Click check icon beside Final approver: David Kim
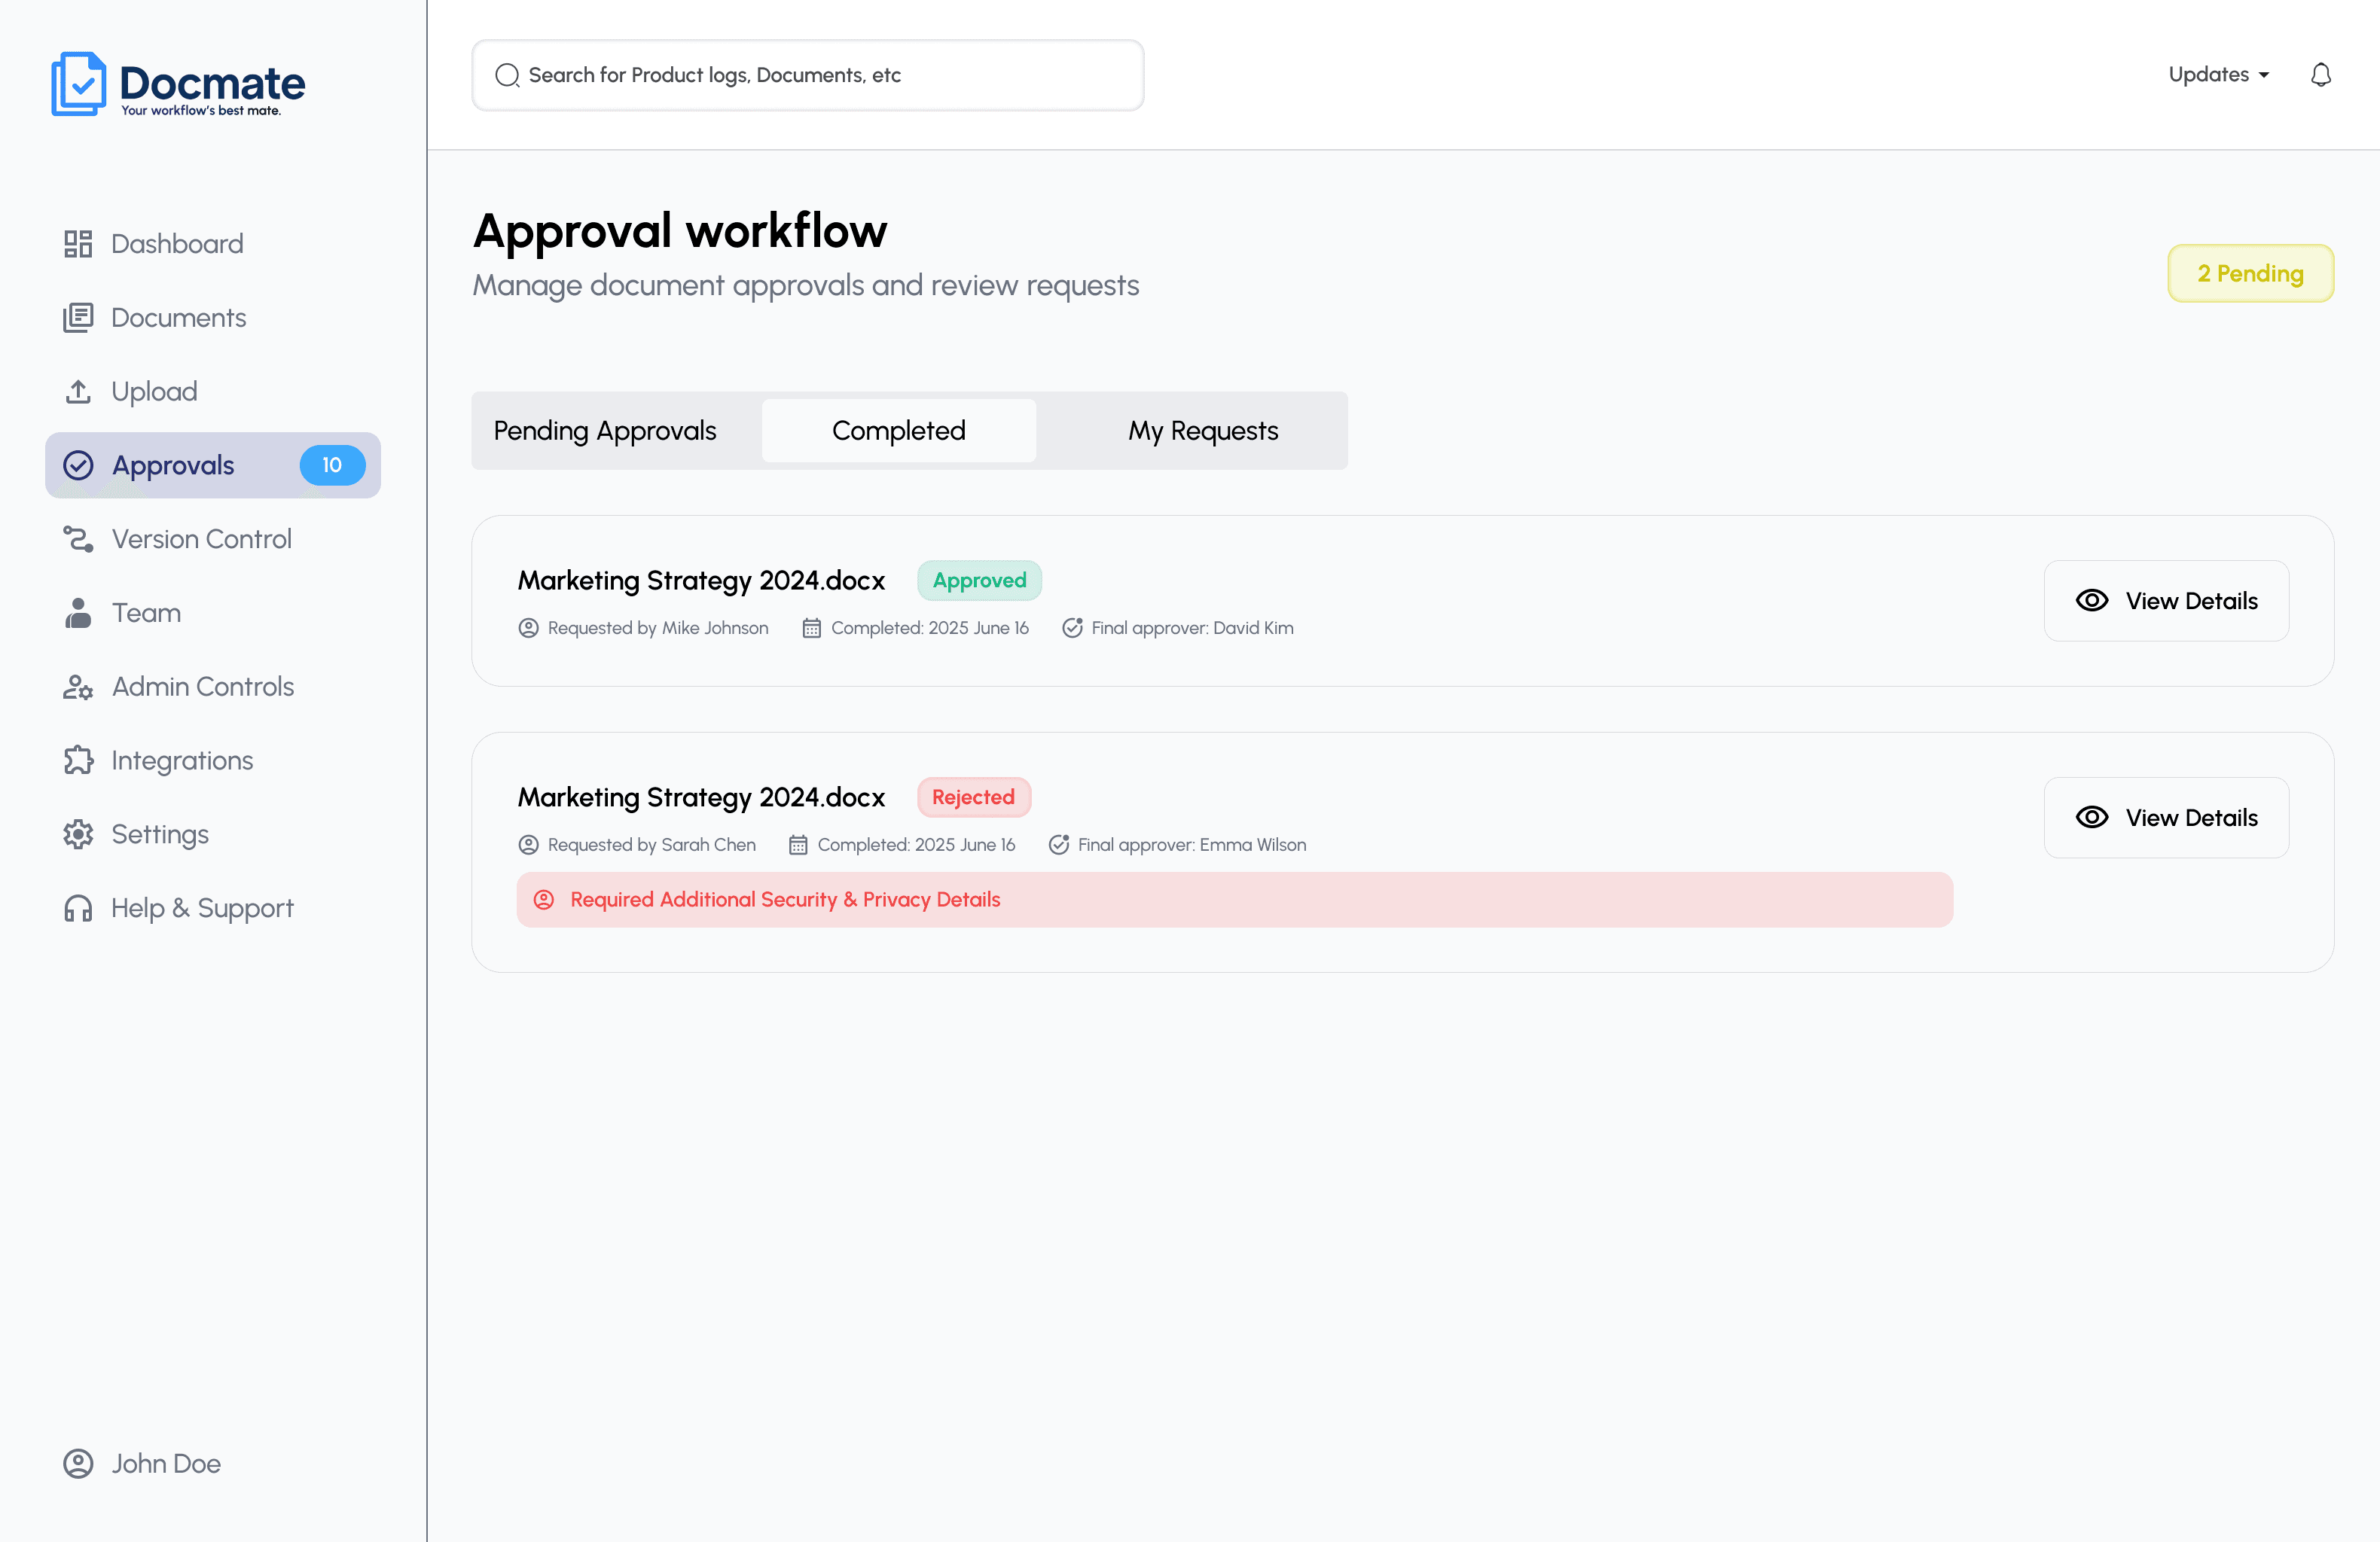Screen dimensions: 2380x1542 1072,628
